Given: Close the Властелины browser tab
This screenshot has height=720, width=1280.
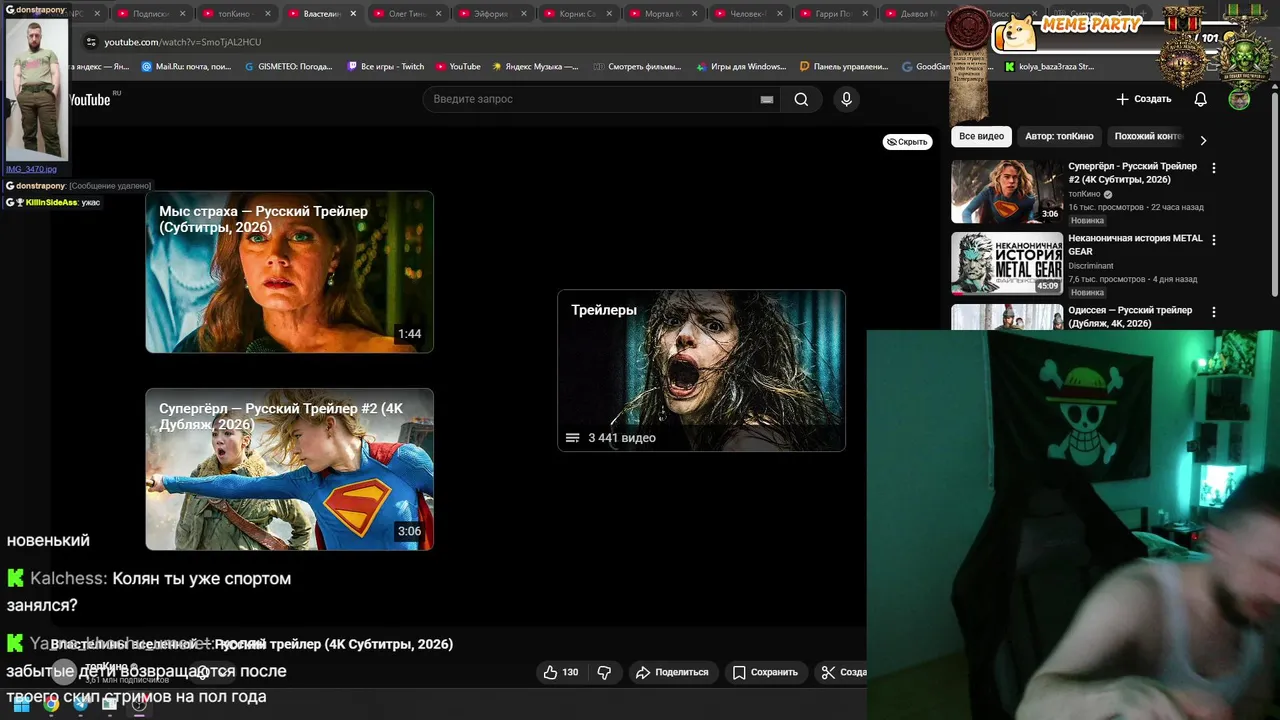Looking at the screenshot, I should (353, 14).
